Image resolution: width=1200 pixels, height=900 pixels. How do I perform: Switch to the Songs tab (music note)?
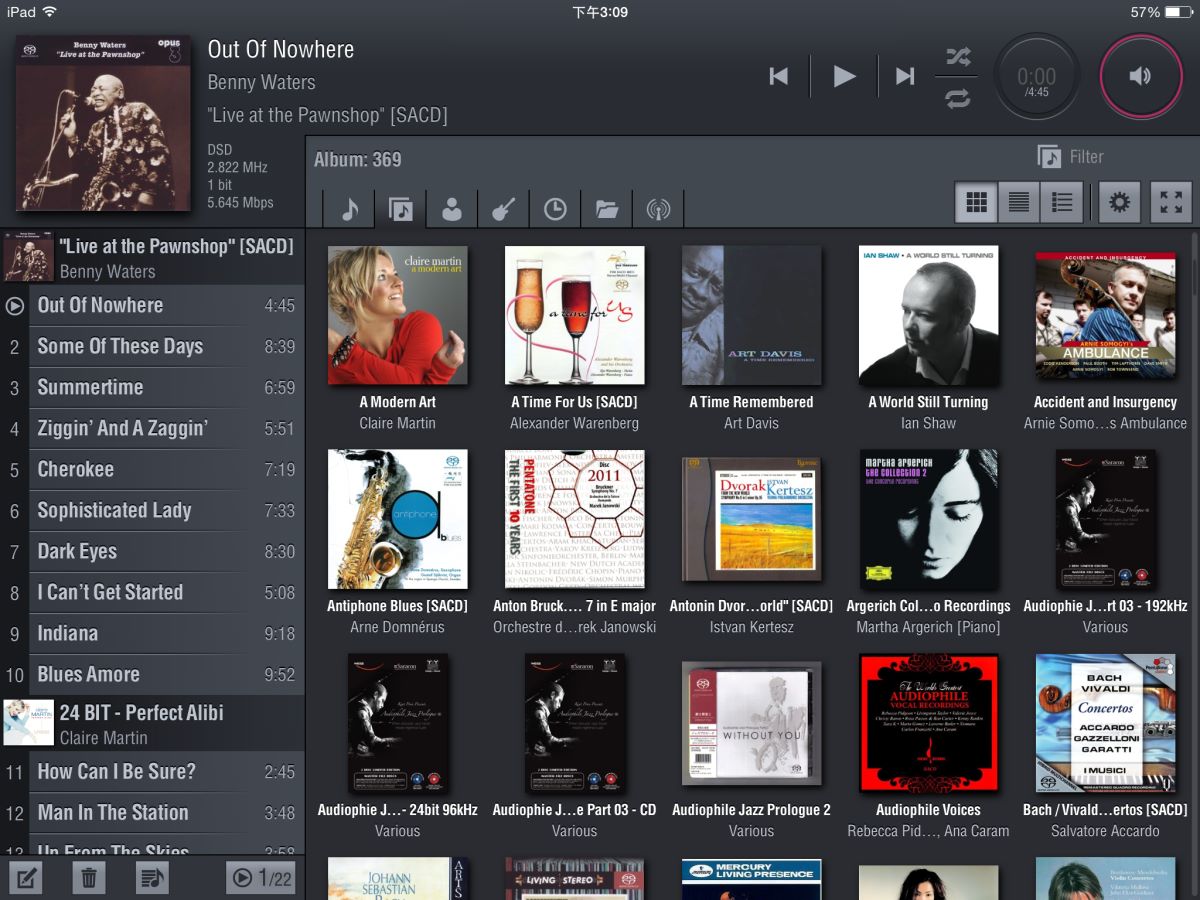349,208
